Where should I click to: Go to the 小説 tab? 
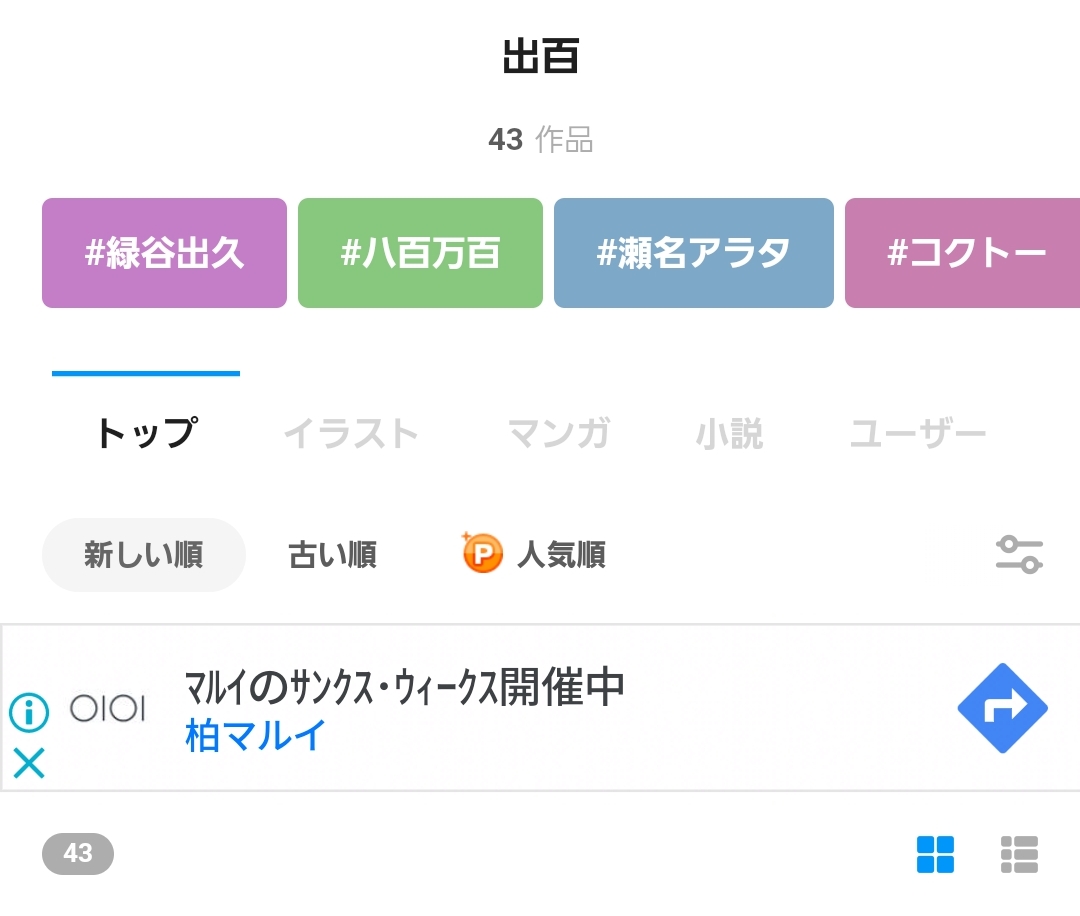pos(729,434)
